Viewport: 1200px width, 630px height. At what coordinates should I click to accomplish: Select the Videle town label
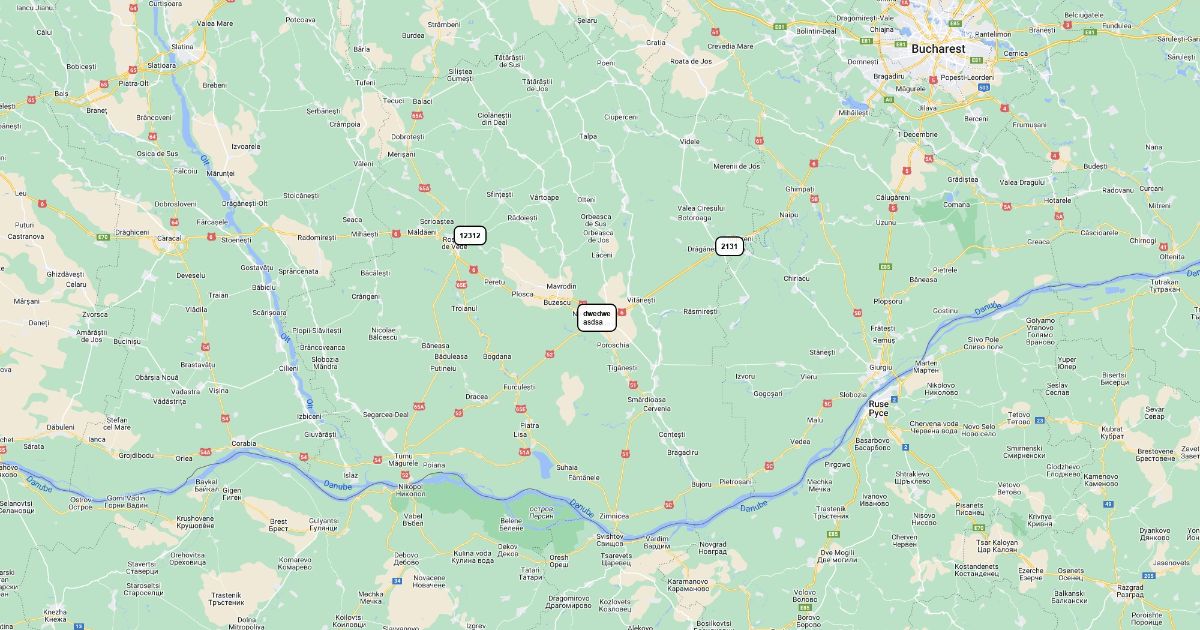pyautogui.click(x=690, y=142)
